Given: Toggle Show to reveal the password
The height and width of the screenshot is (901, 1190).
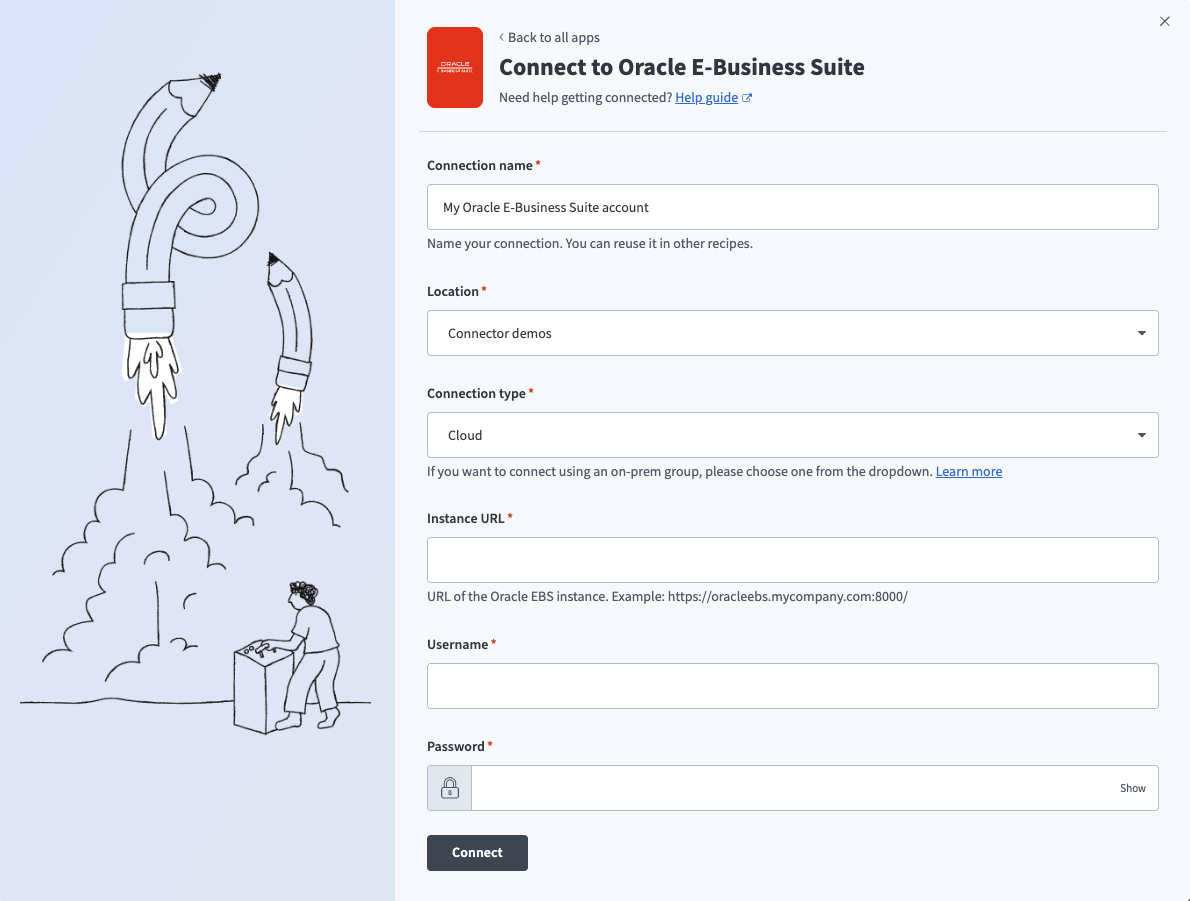Looking at the screenshot, I should pyautogui.click(x=1132, y=788).
